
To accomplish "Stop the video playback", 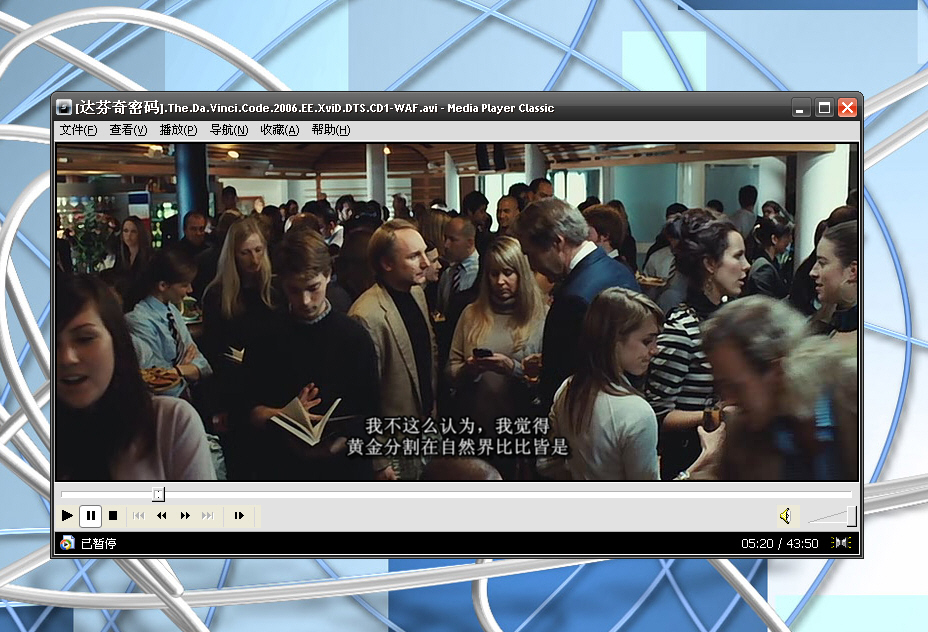I will click(x=113, y=515).
